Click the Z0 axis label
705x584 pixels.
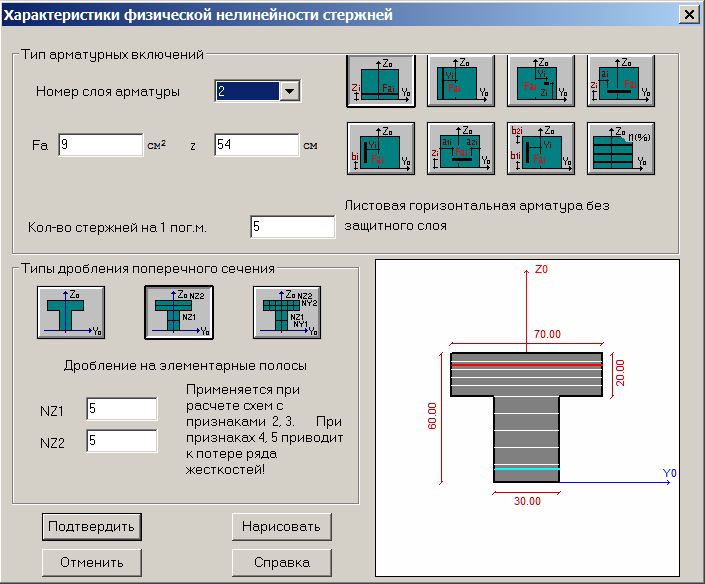coord(541,269)
